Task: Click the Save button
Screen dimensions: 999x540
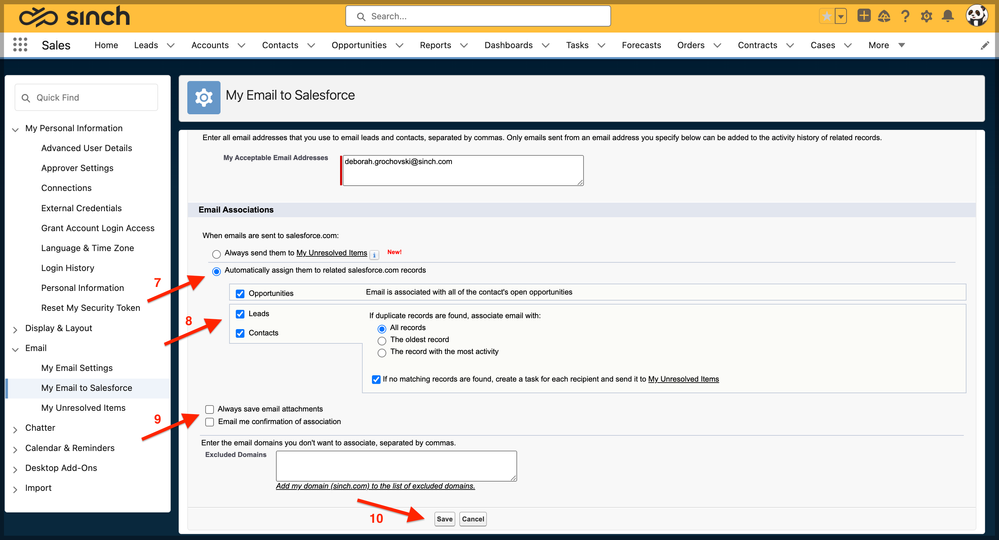Action: coord(445,519)
